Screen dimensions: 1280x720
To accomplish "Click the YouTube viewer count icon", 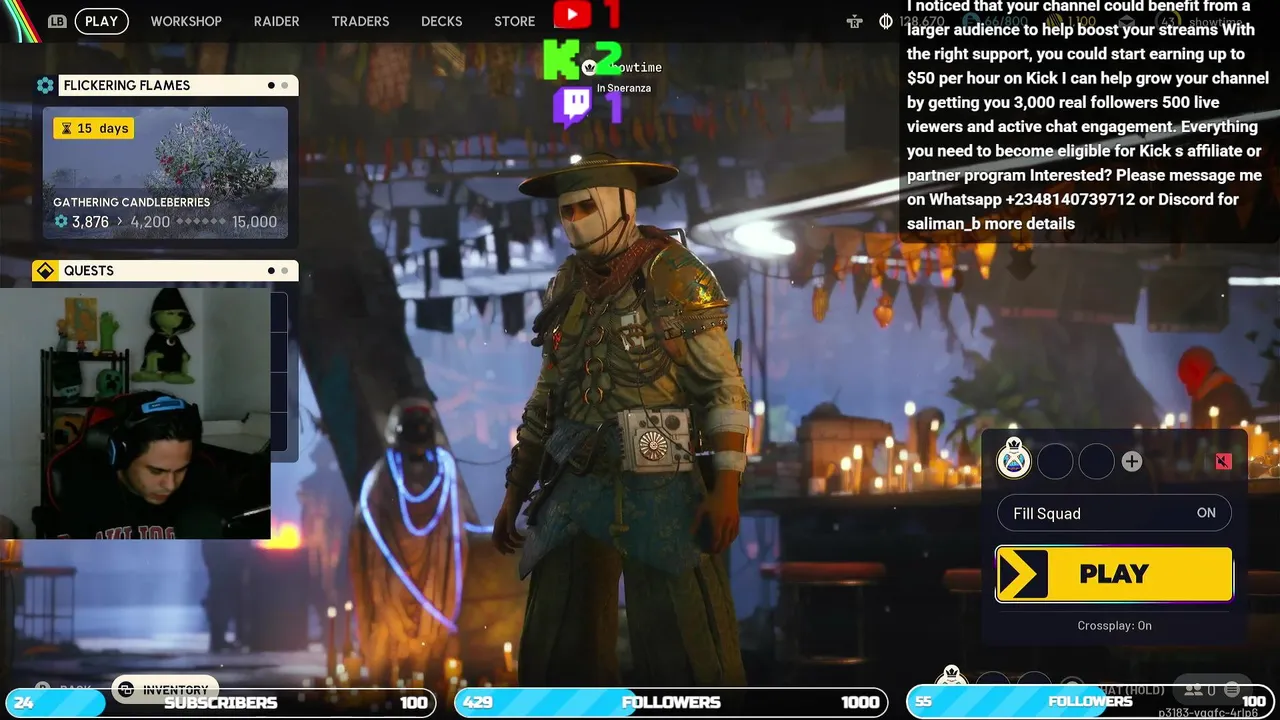I will (x=573, y=14).
